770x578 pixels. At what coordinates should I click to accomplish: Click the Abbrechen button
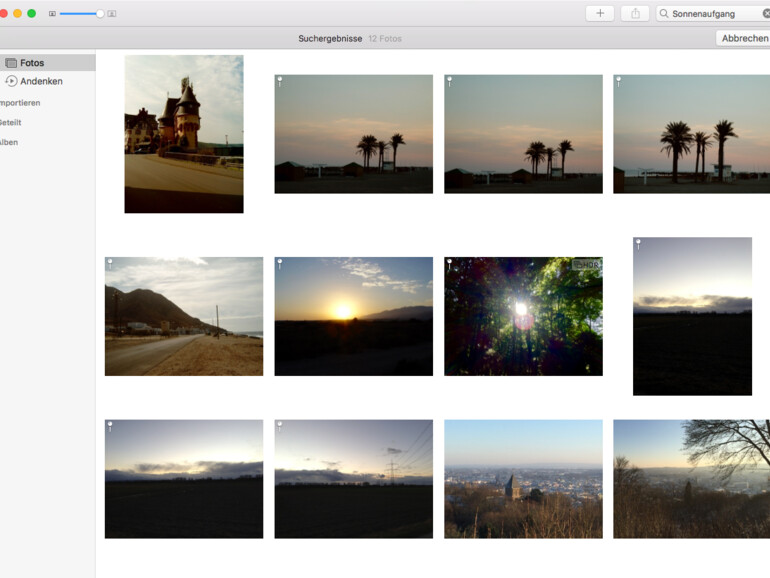[744, 38]
